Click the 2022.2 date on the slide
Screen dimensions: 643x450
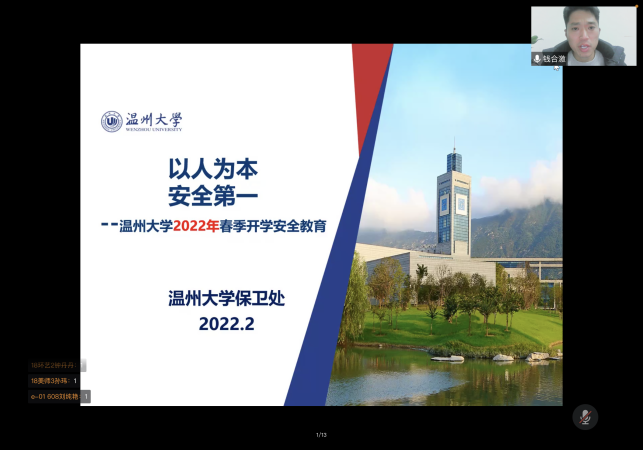(227, 323)
